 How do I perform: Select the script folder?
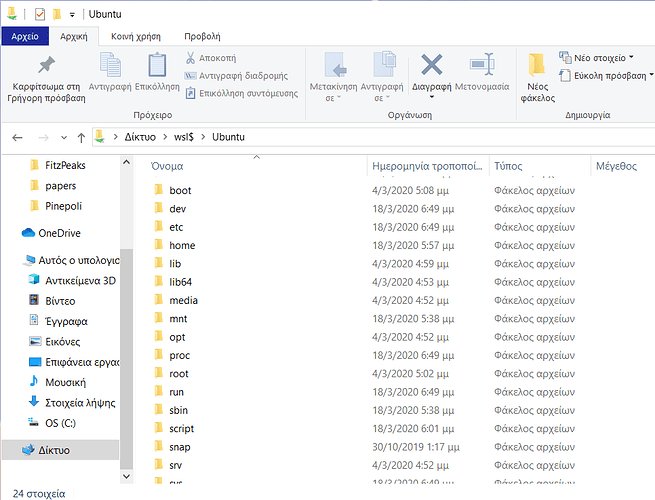point(181,429)
